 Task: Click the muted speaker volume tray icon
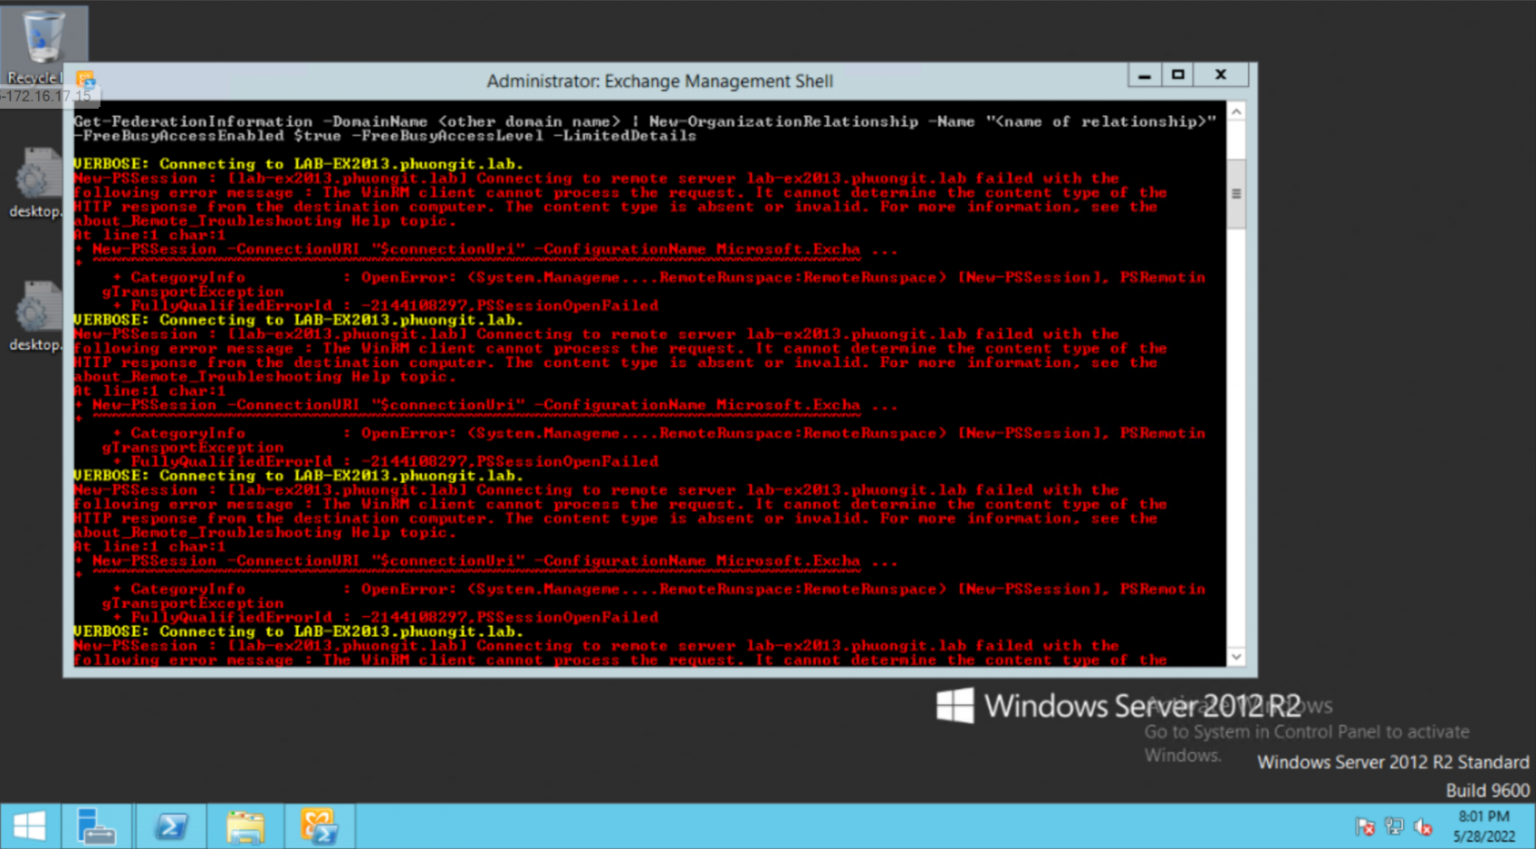(x=1423, y=827)
